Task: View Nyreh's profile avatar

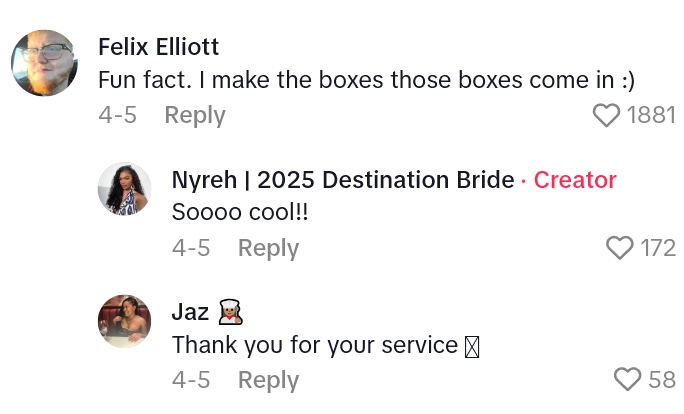Action: pos(125,190)
